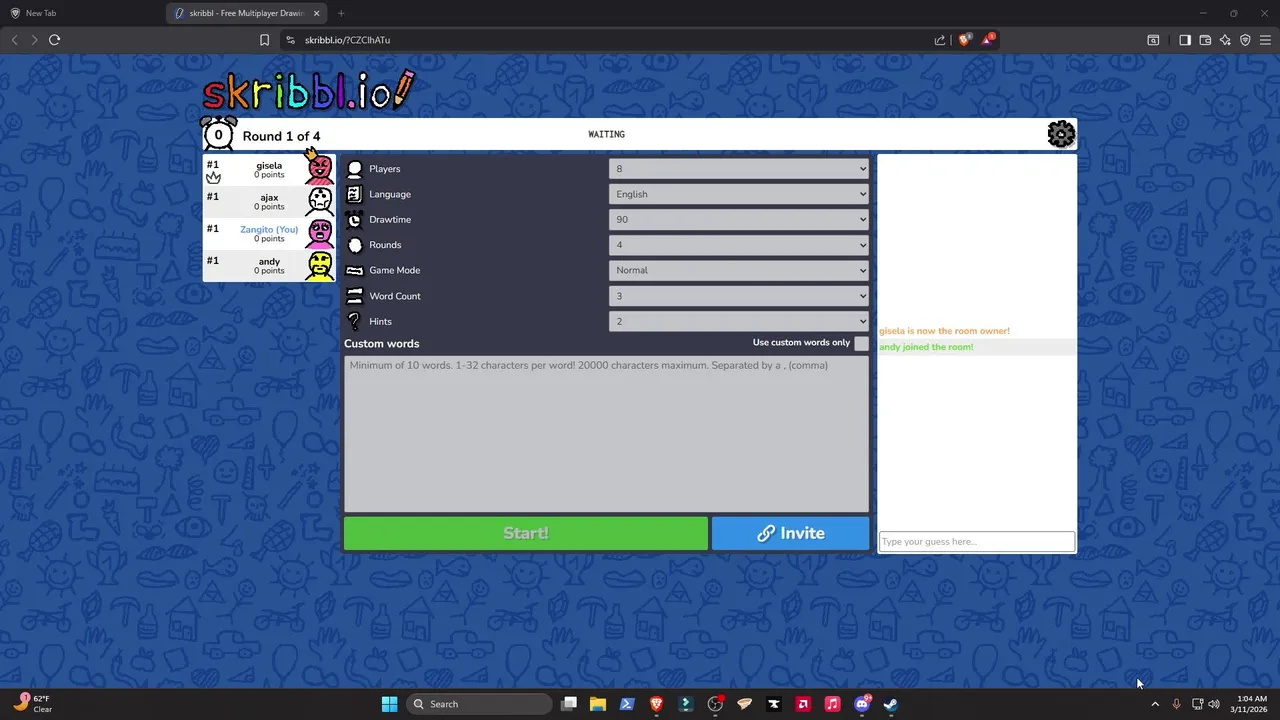Click the Rounds setting icon
This screenshot has width=1280, height=720.
point(354,245)
